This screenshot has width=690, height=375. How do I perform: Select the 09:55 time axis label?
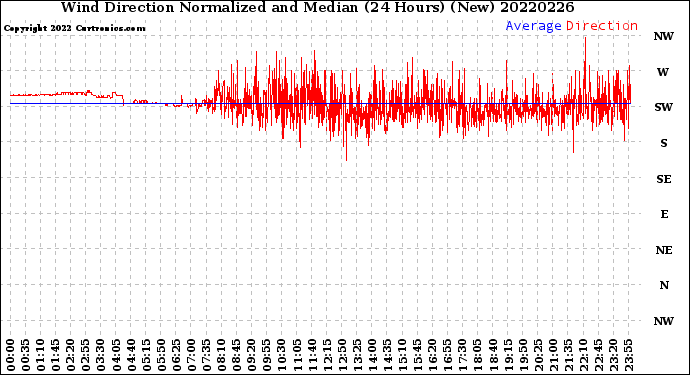click(x=266, y=355)
